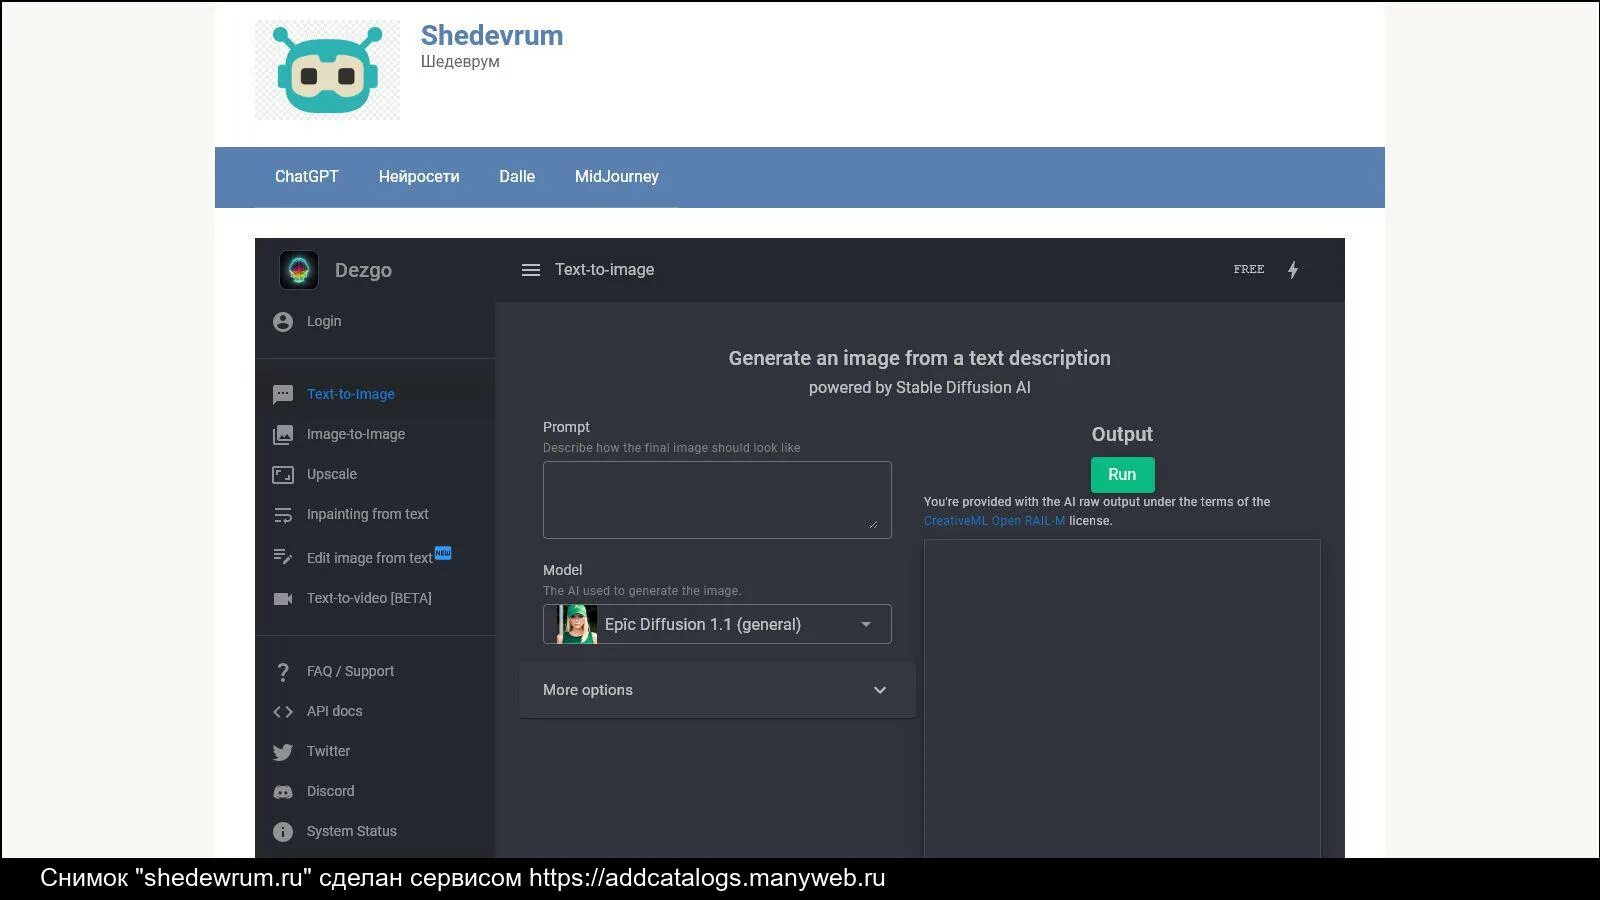Click the Twitter bird icon
Viewport: 1600px width, 900px height.
283,752
